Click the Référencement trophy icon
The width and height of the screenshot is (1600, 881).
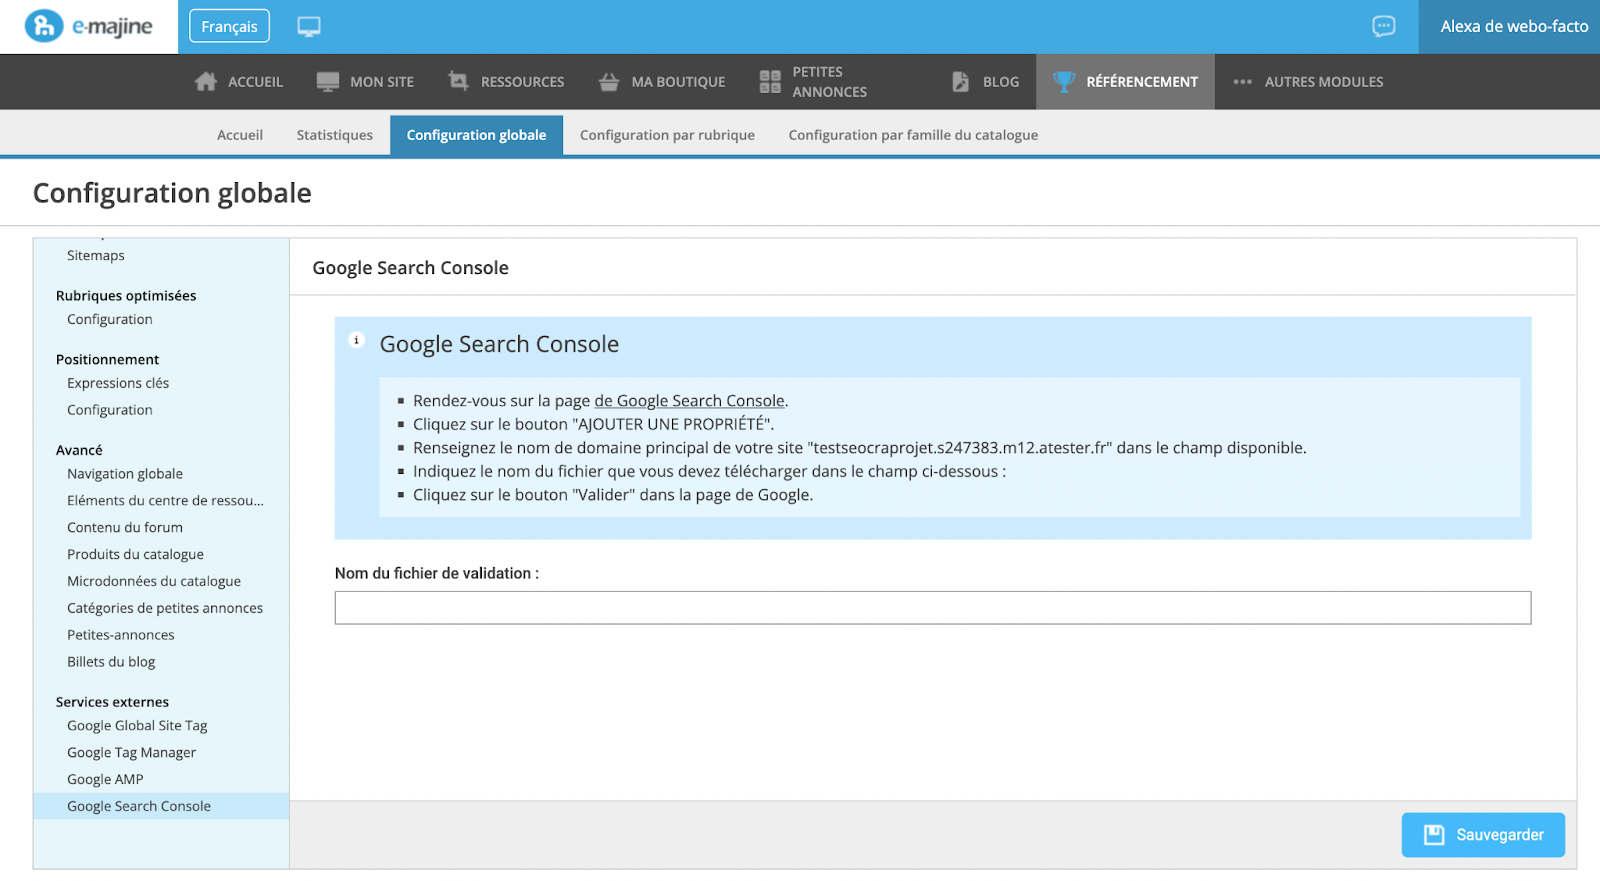pos(1064,82)
